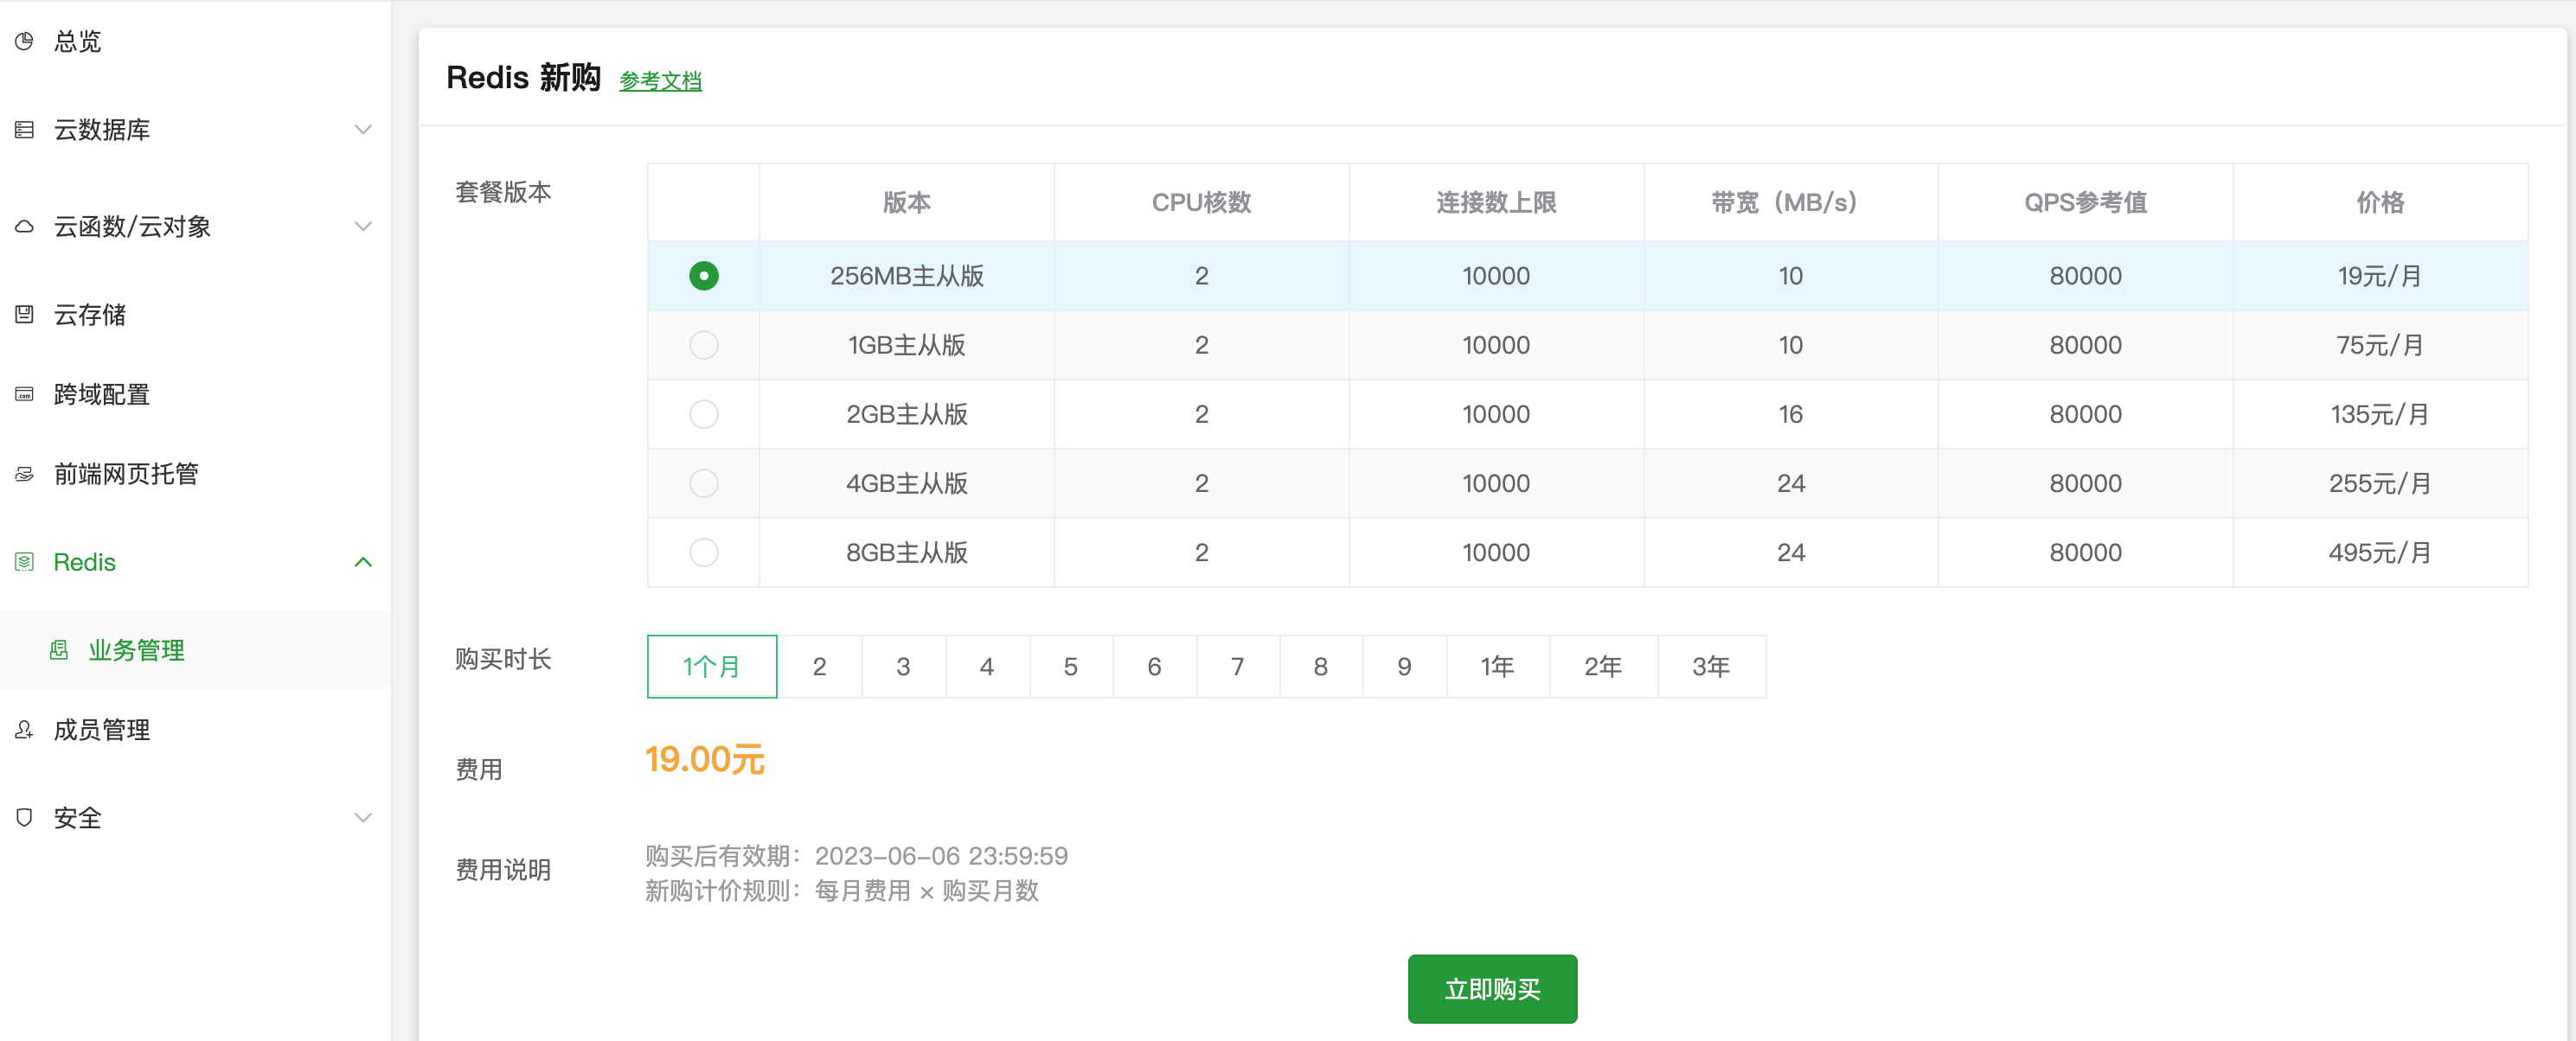Choose 3 months purchase duration
Image resolution: width=2576 pixels, height=1041 pixels.
pyautogui.click(x=903, y=666)
